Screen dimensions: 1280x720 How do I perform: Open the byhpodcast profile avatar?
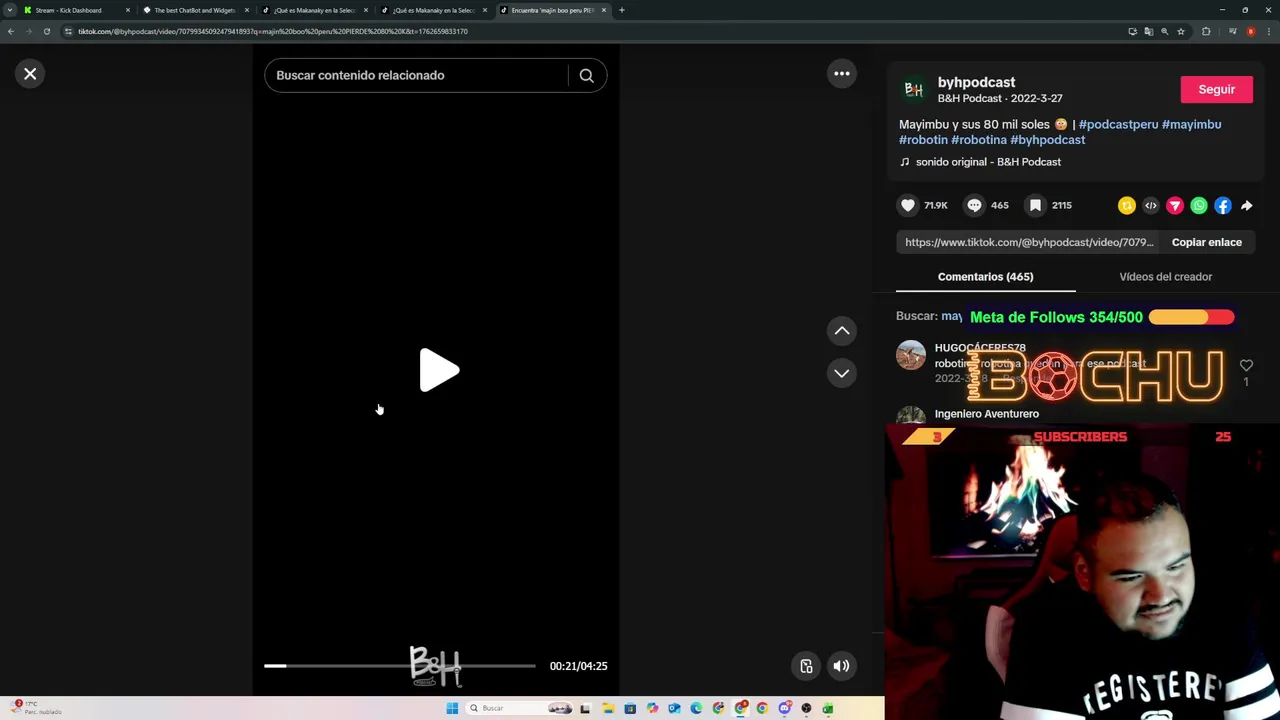(913, 89)
